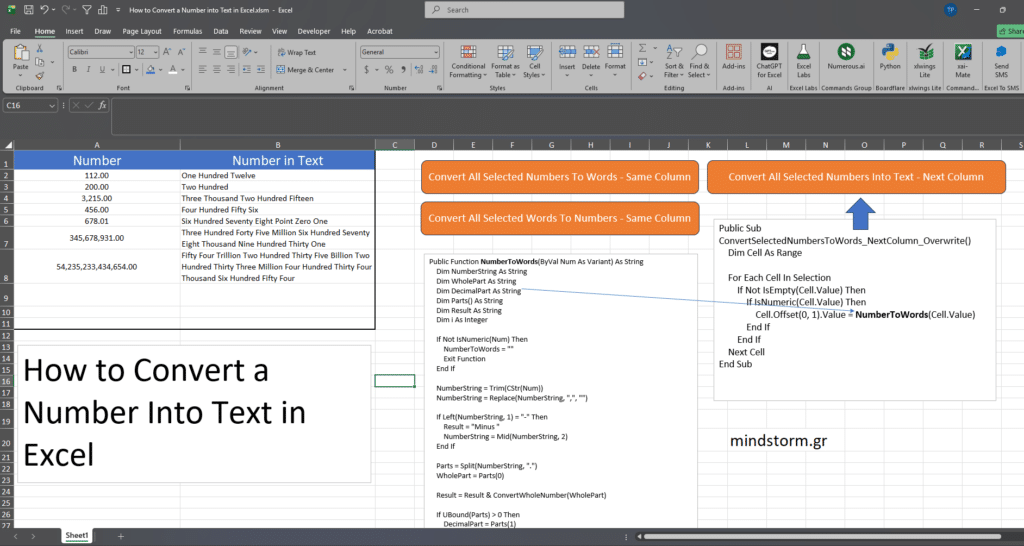Apply Percent Style to the cell

[x=389, y=69]
